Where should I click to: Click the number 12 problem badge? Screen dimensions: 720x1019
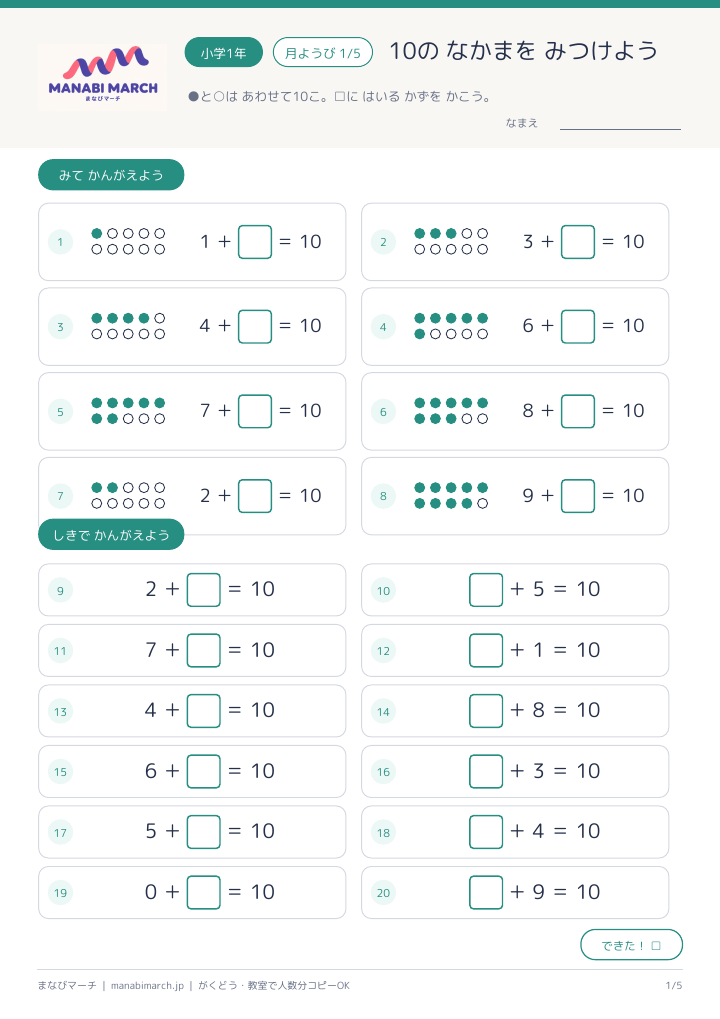click(383, 651)
